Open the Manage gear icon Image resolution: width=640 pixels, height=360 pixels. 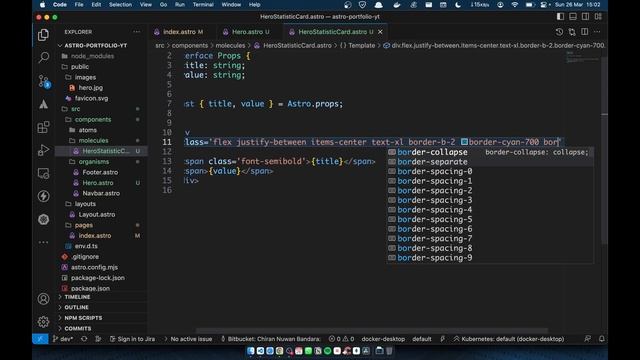pyautogui.click(x=43, y=322)
